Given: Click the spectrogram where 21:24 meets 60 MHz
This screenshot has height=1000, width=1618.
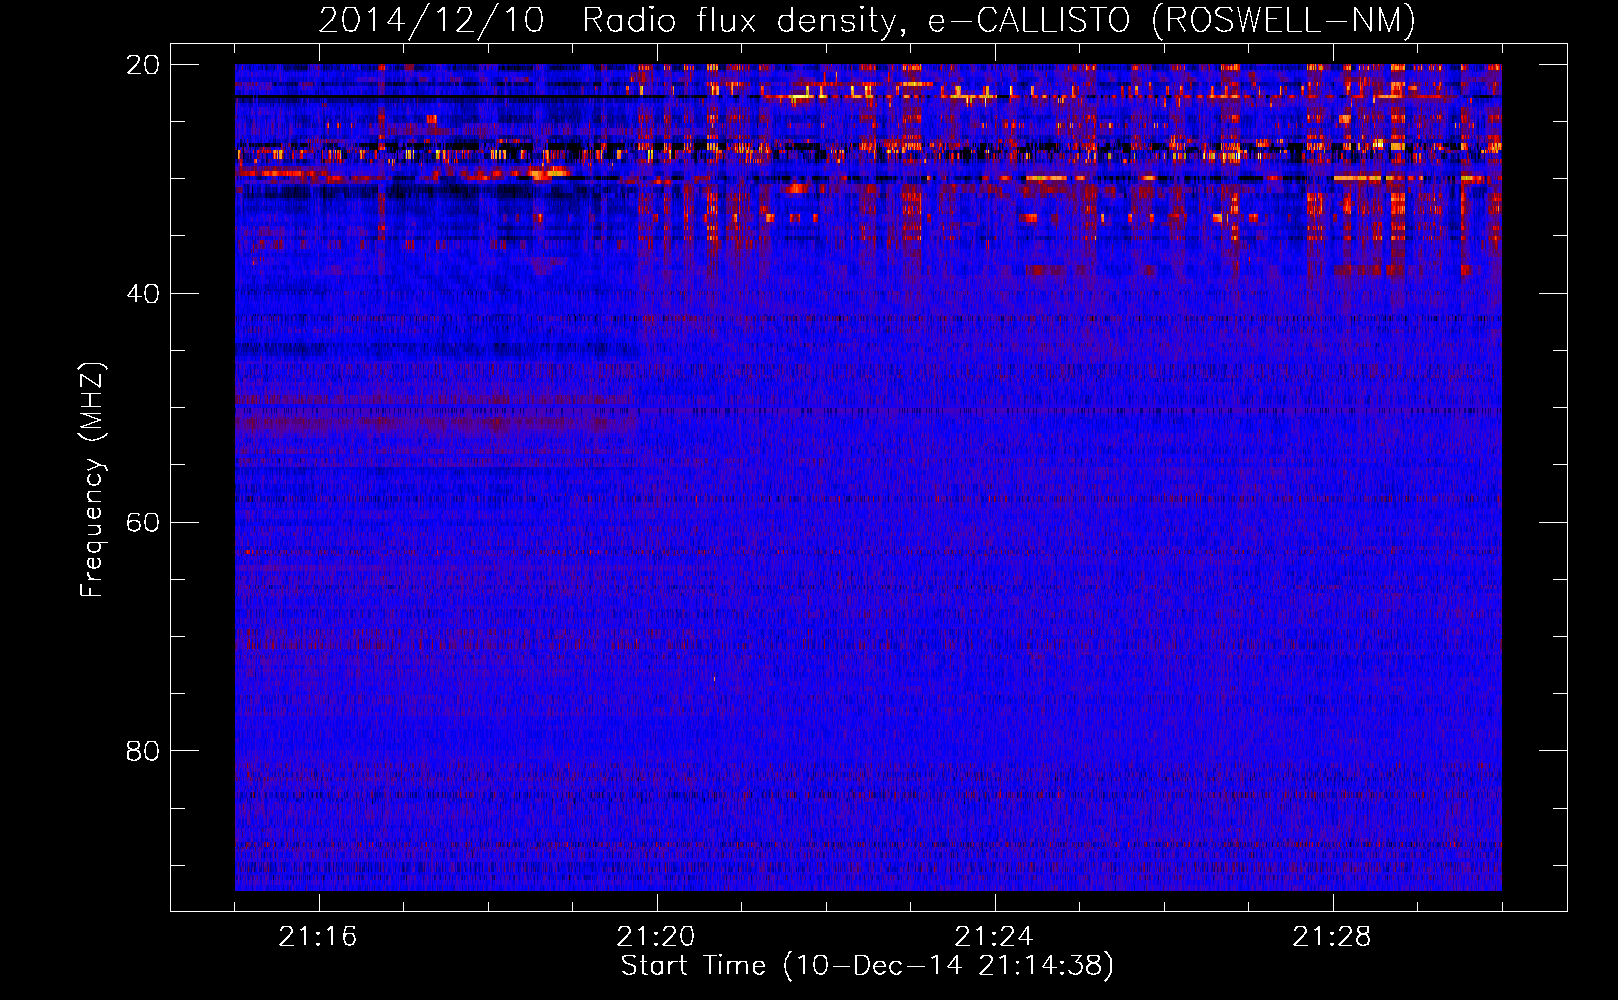Looking at the screenshot, I should pos(995,522).
